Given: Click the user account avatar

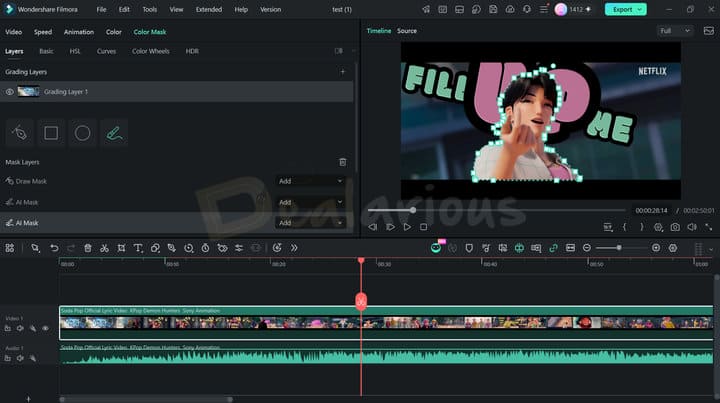Looking at the screenshot, I should [560, 9].
